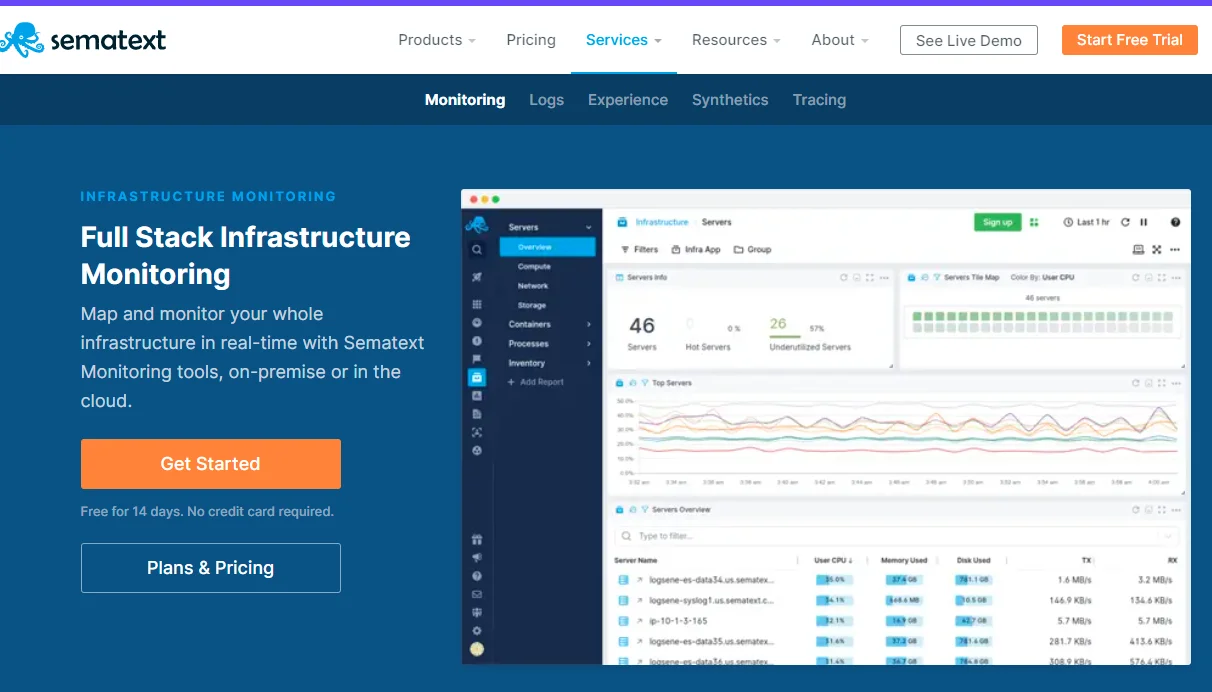The height and width of the screenshot is (692, 1212).
Task: Click the monitor icon under dashboard header
Action: click(1138, 249)
